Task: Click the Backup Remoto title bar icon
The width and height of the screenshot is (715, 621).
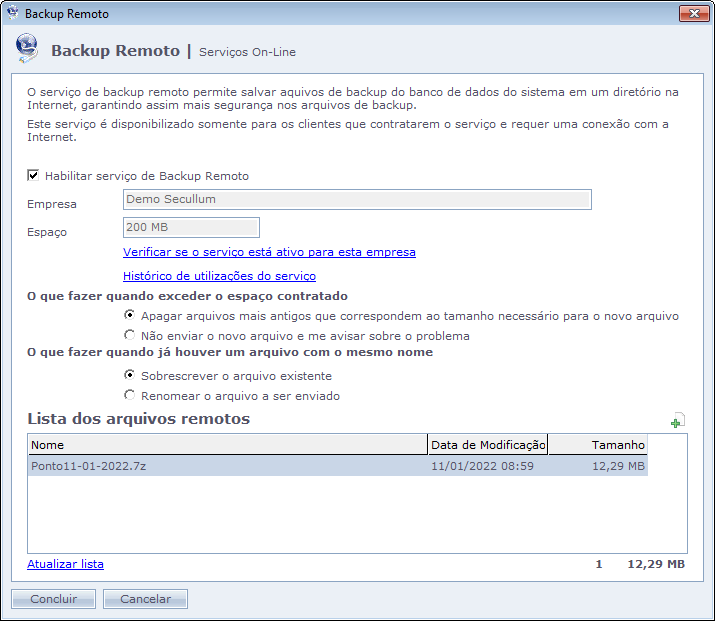Action: coord(13,14)
